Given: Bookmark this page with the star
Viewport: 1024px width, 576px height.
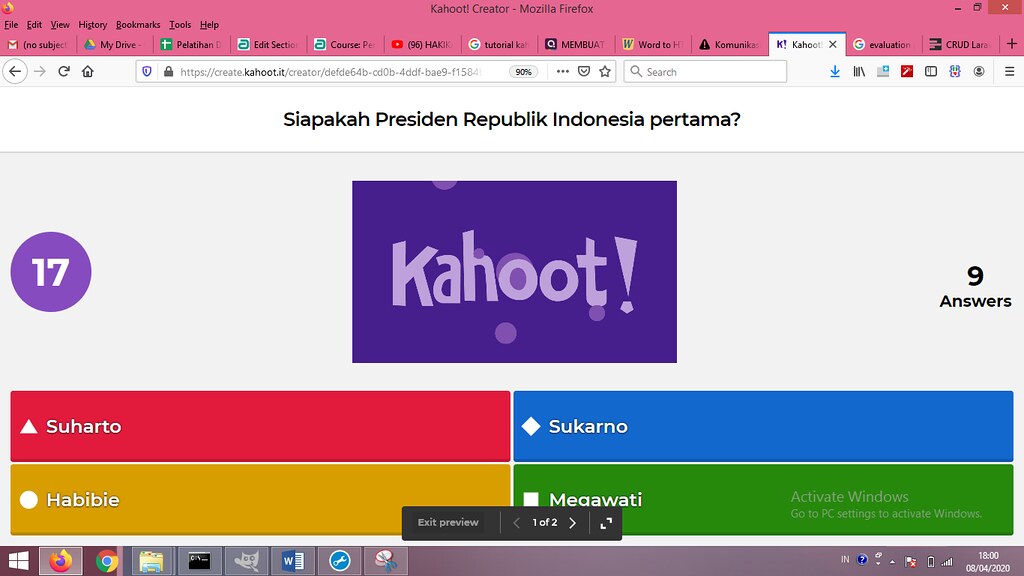Looking at the screenshot, I should [x=605, y=72].
